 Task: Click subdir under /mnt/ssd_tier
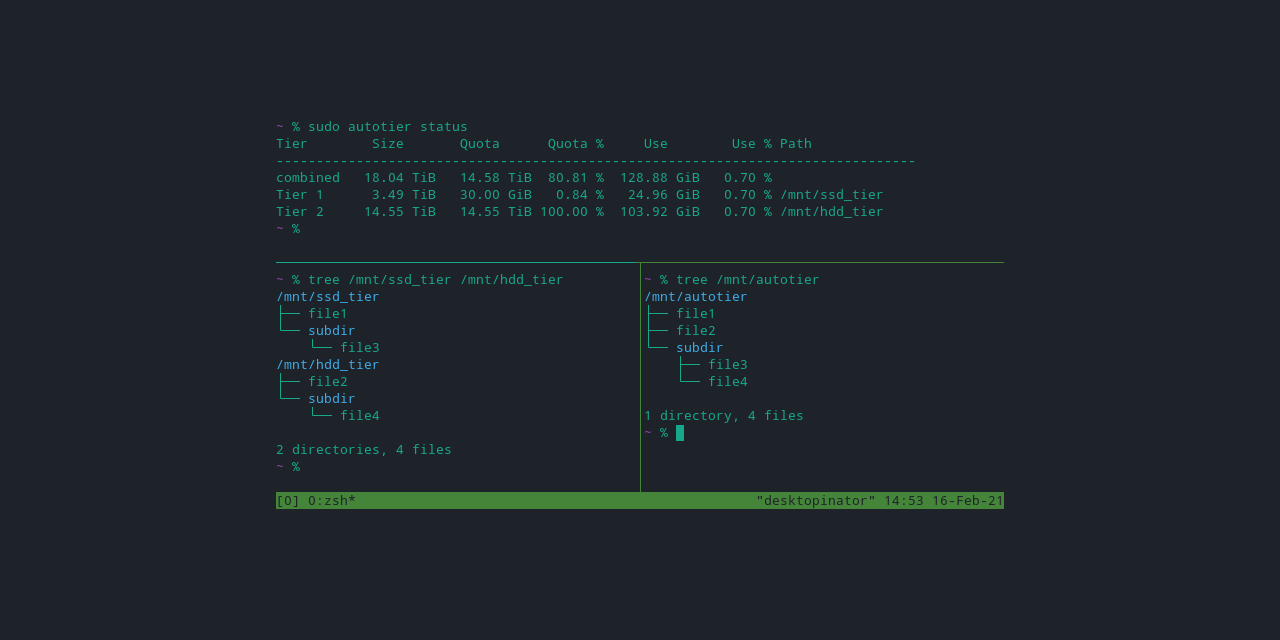(x=332, y=330)
